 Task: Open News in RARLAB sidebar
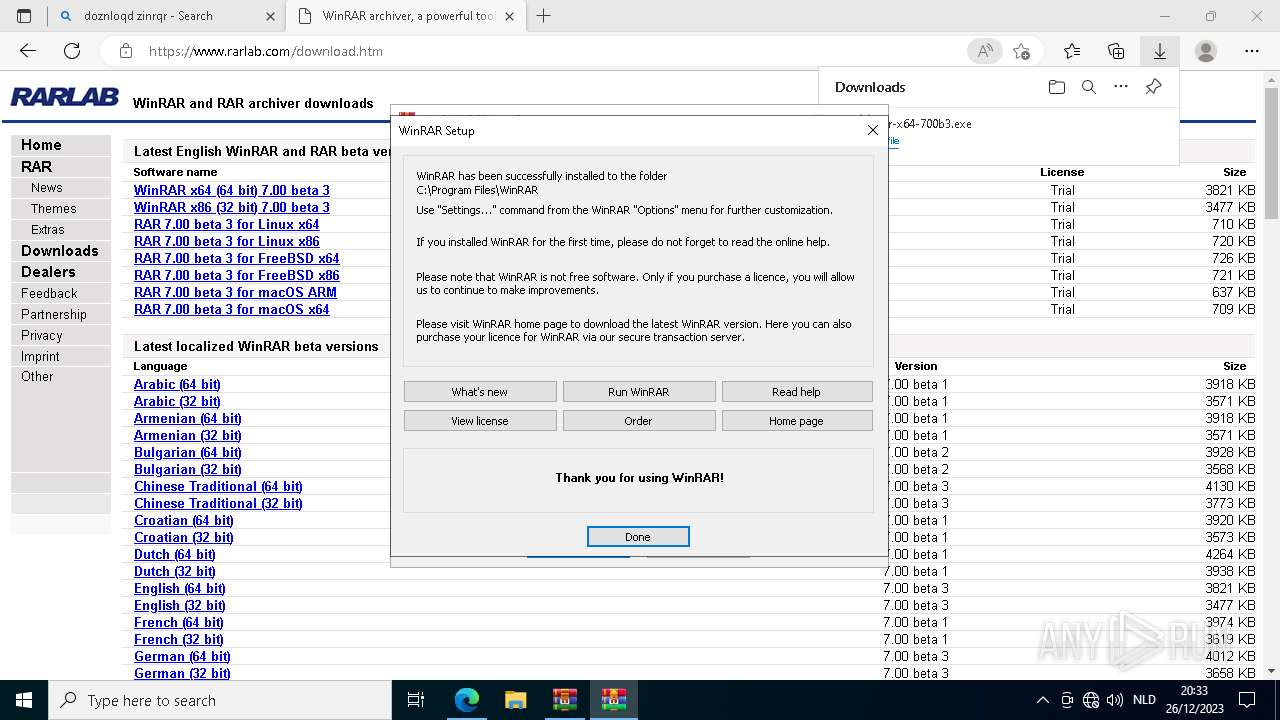60,188
